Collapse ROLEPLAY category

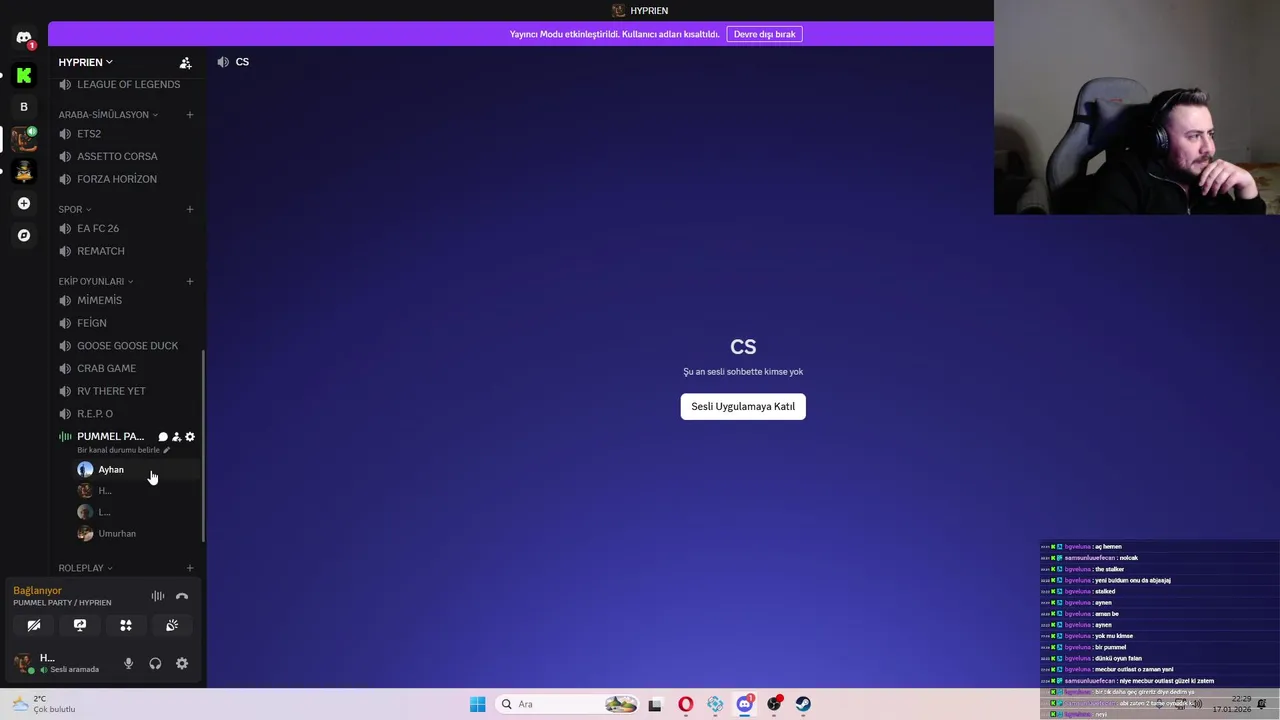point(85,568)
